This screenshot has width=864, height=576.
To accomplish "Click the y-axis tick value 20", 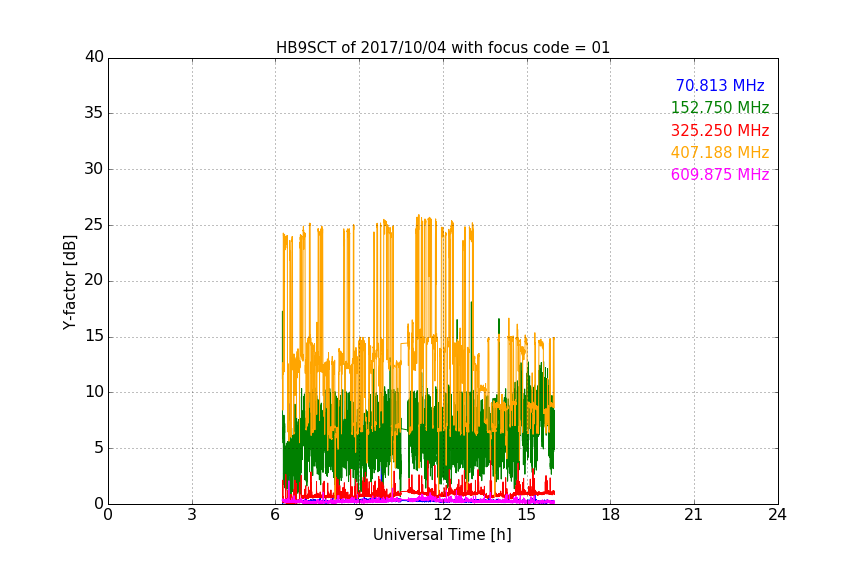I will 94,280.
